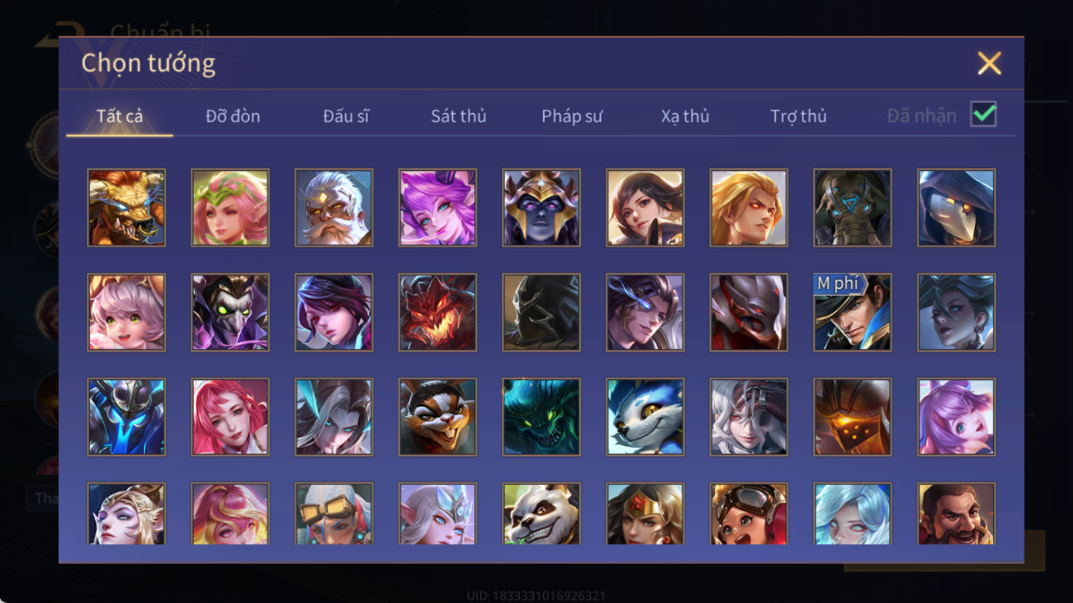The image size is (1073, 603).
Task: Open the Sát thủ tab
Action: point(458,116)
